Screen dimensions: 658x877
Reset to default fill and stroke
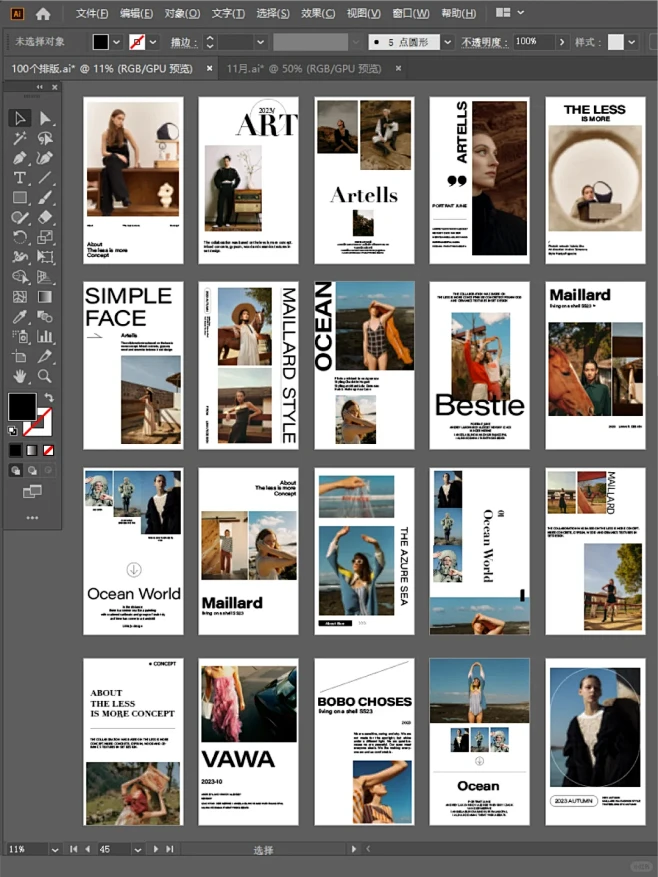coord(13,431)
